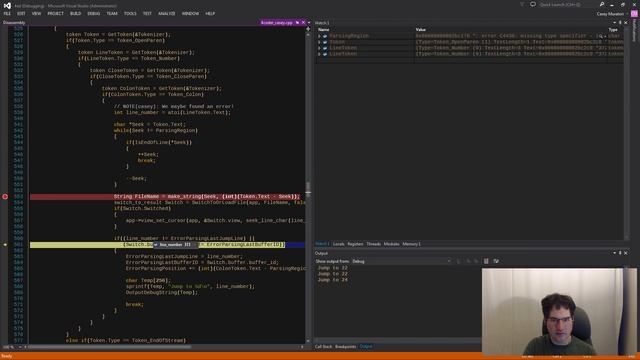Open the TEST menu
The width and height of the screenshot is (640, 360).
click(x=147, y=13)
